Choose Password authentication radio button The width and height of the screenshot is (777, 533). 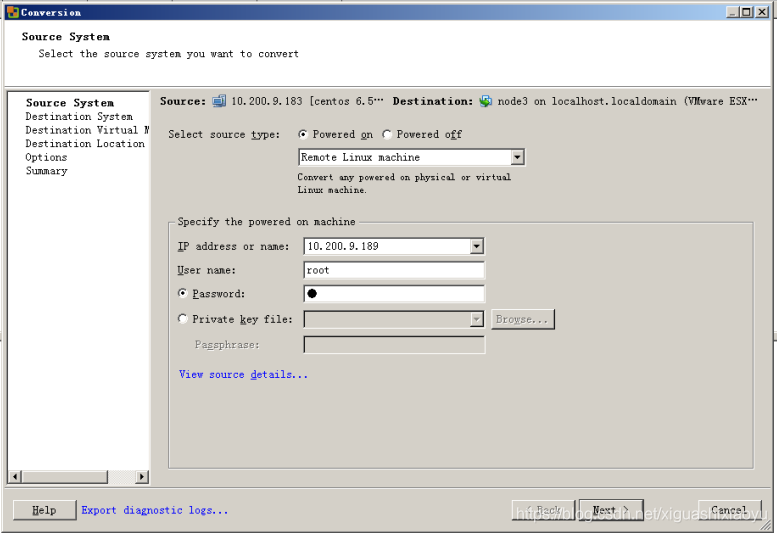[182, 293]
